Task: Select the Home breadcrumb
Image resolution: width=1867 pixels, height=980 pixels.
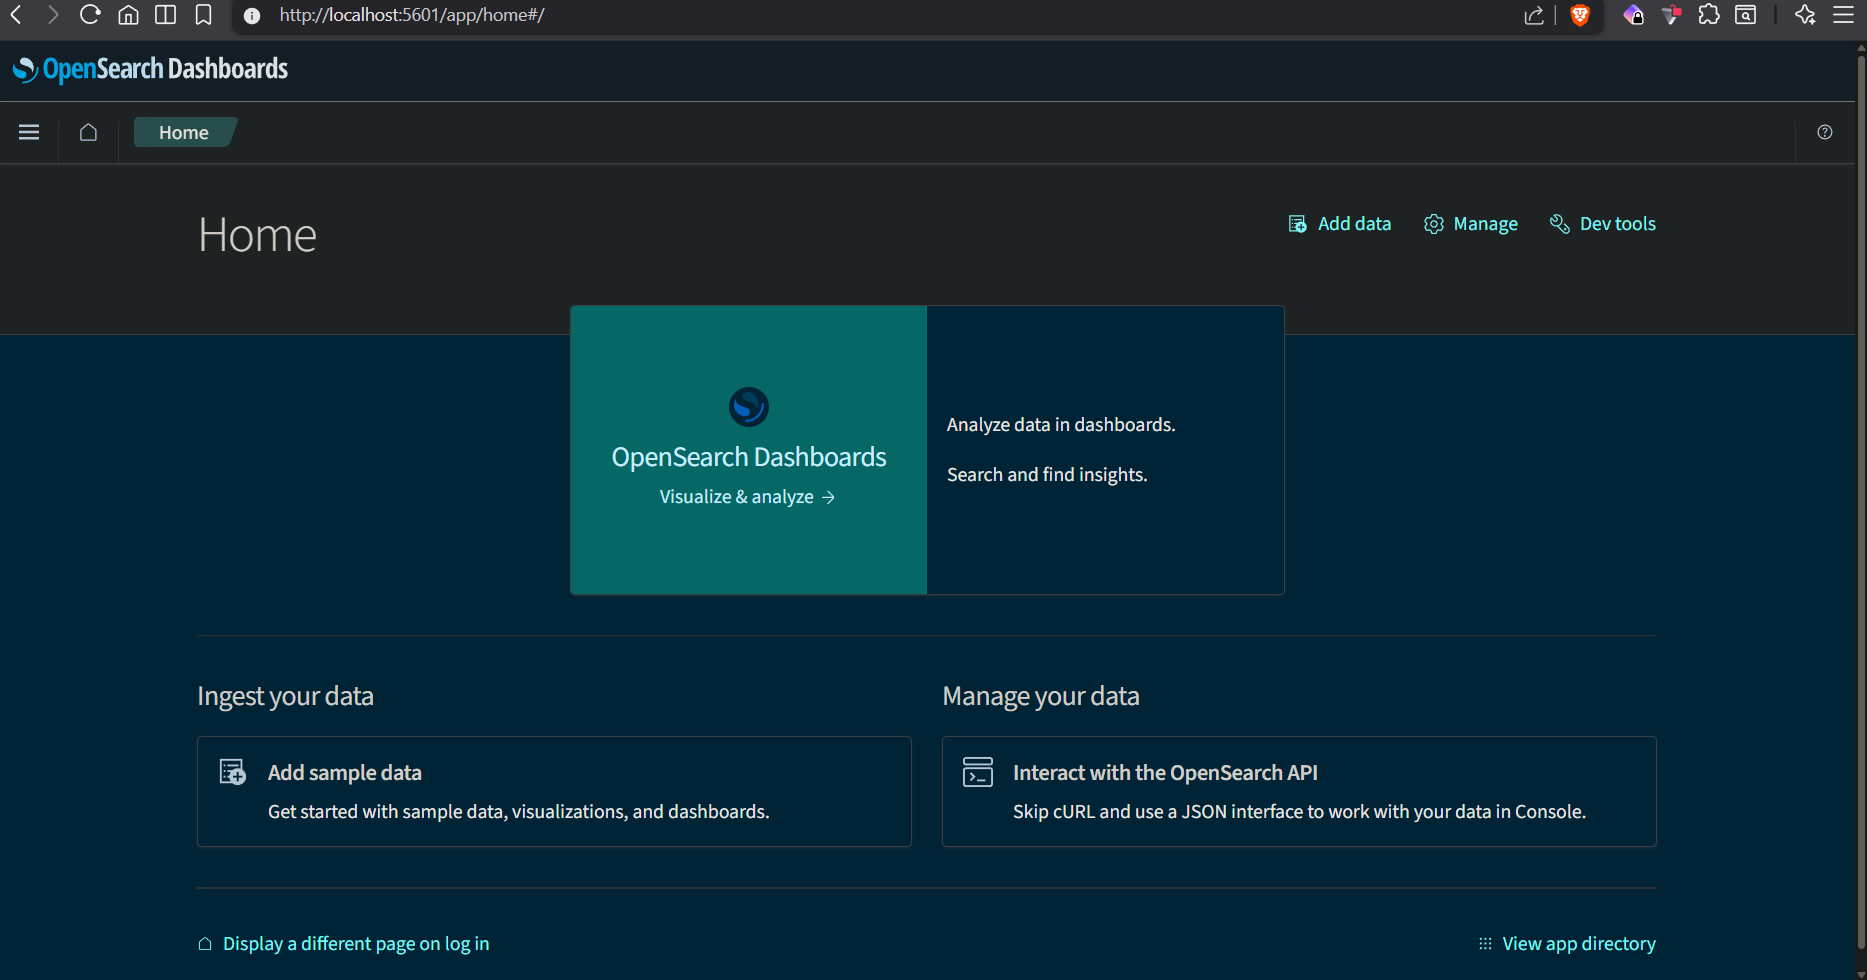Action: tap(184, 132)
